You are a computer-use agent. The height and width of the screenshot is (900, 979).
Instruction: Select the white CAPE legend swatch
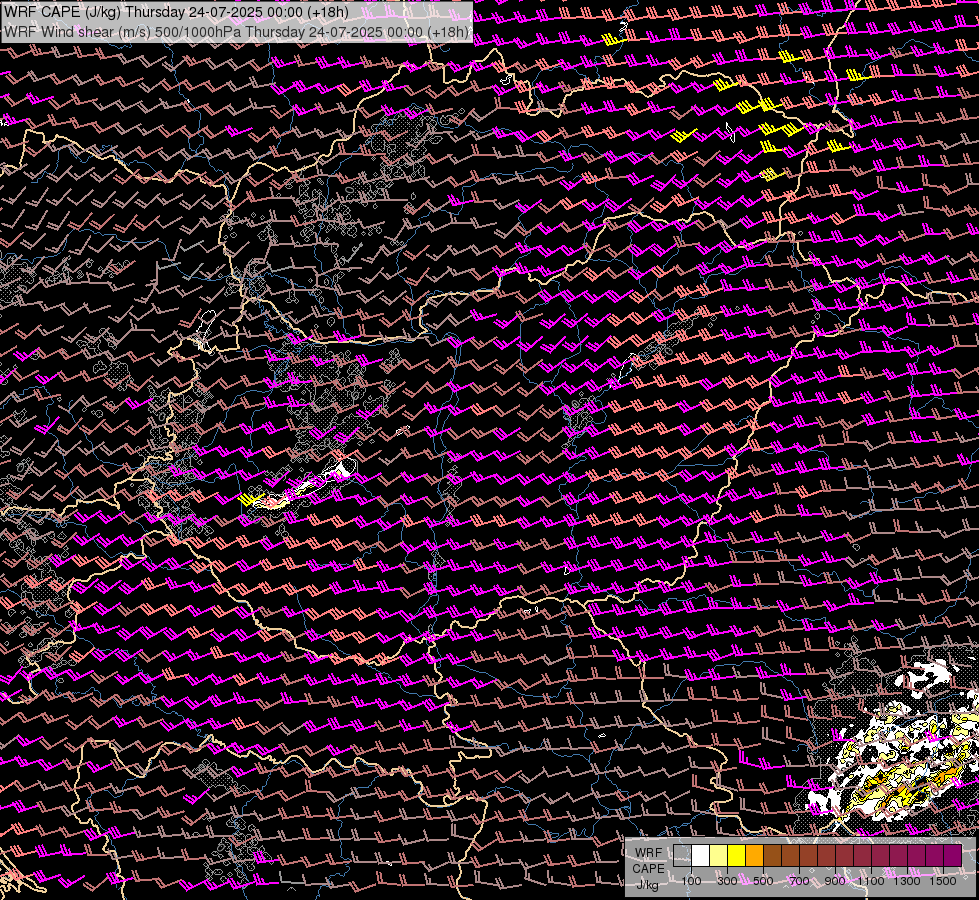[x=701, y=855]
